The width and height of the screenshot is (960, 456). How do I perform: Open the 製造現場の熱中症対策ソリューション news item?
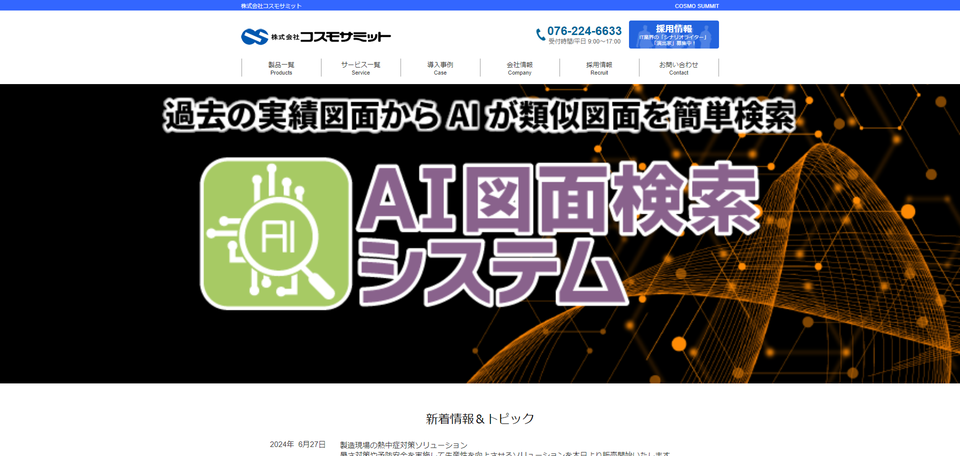click(x=403, y=444)
